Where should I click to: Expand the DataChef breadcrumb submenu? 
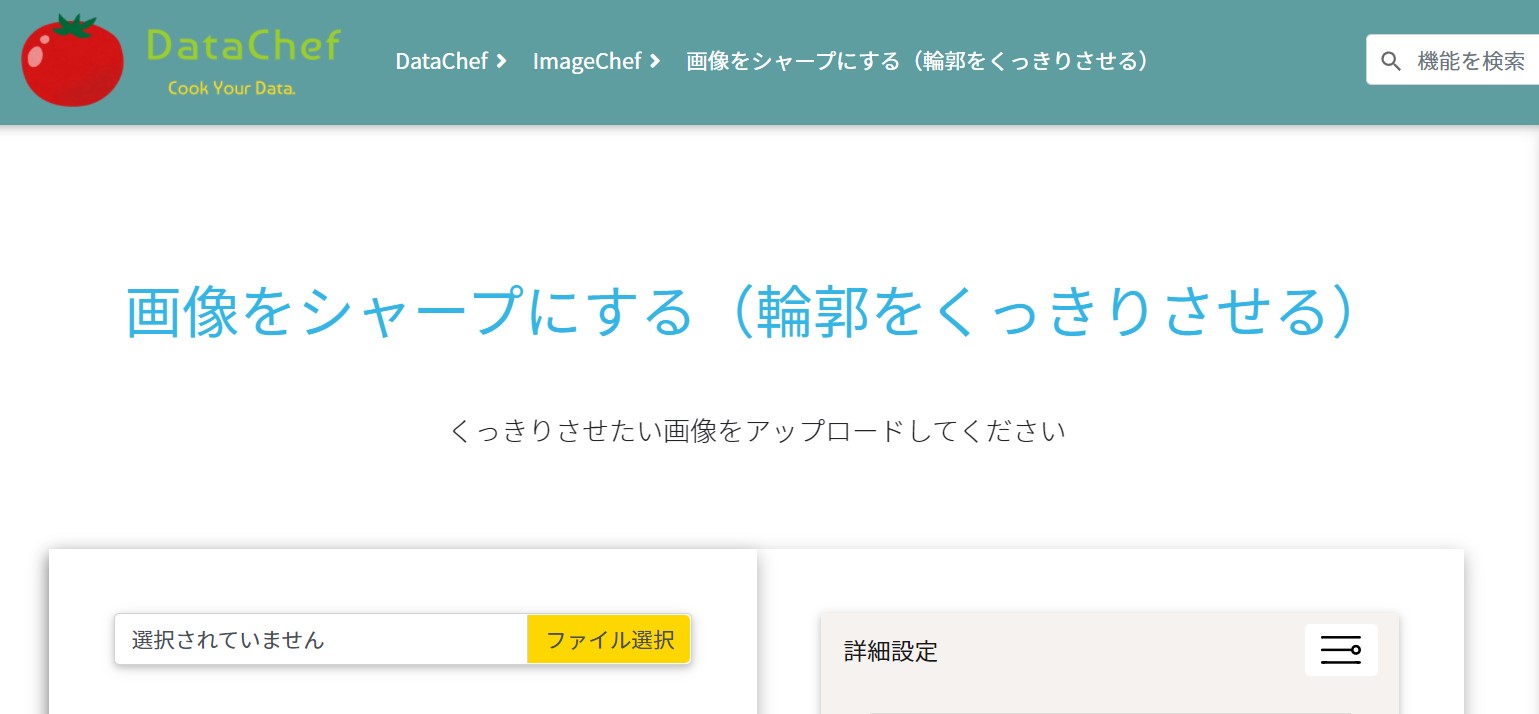(501, 61)
